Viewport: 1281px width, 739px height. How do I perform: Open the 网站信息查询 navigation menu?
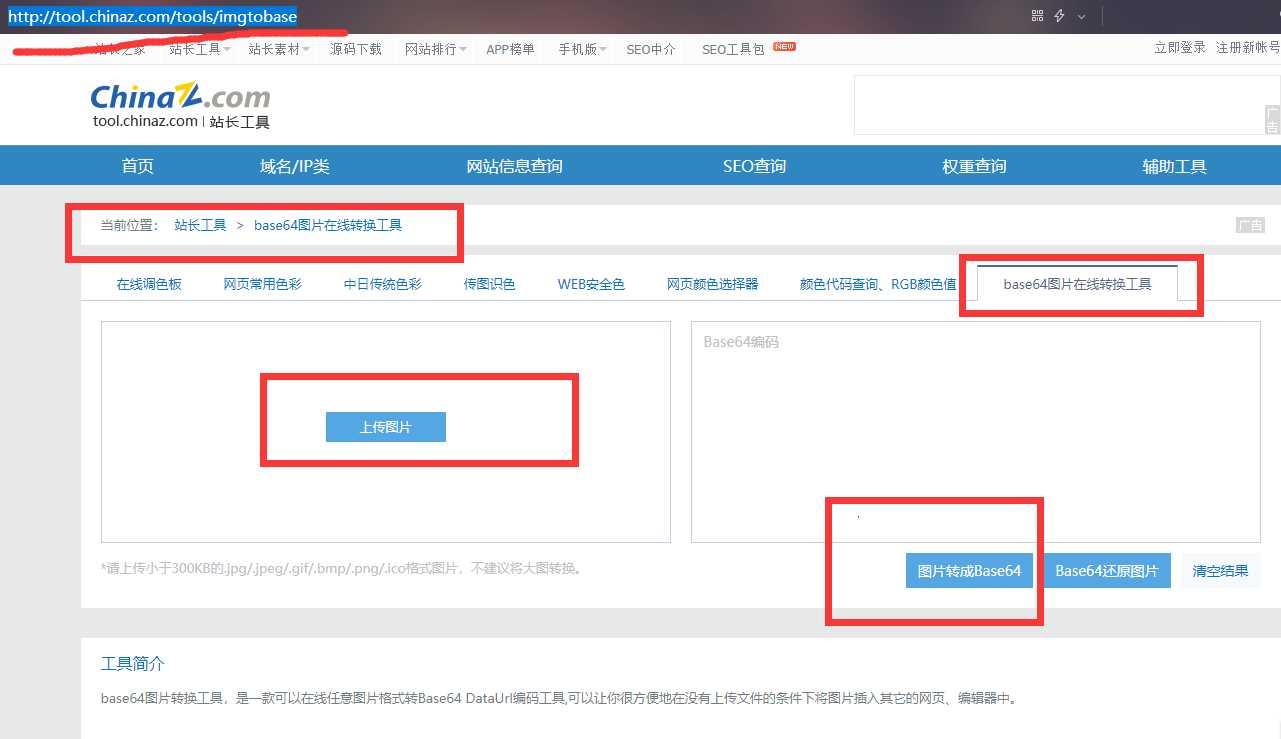point(515,166)
